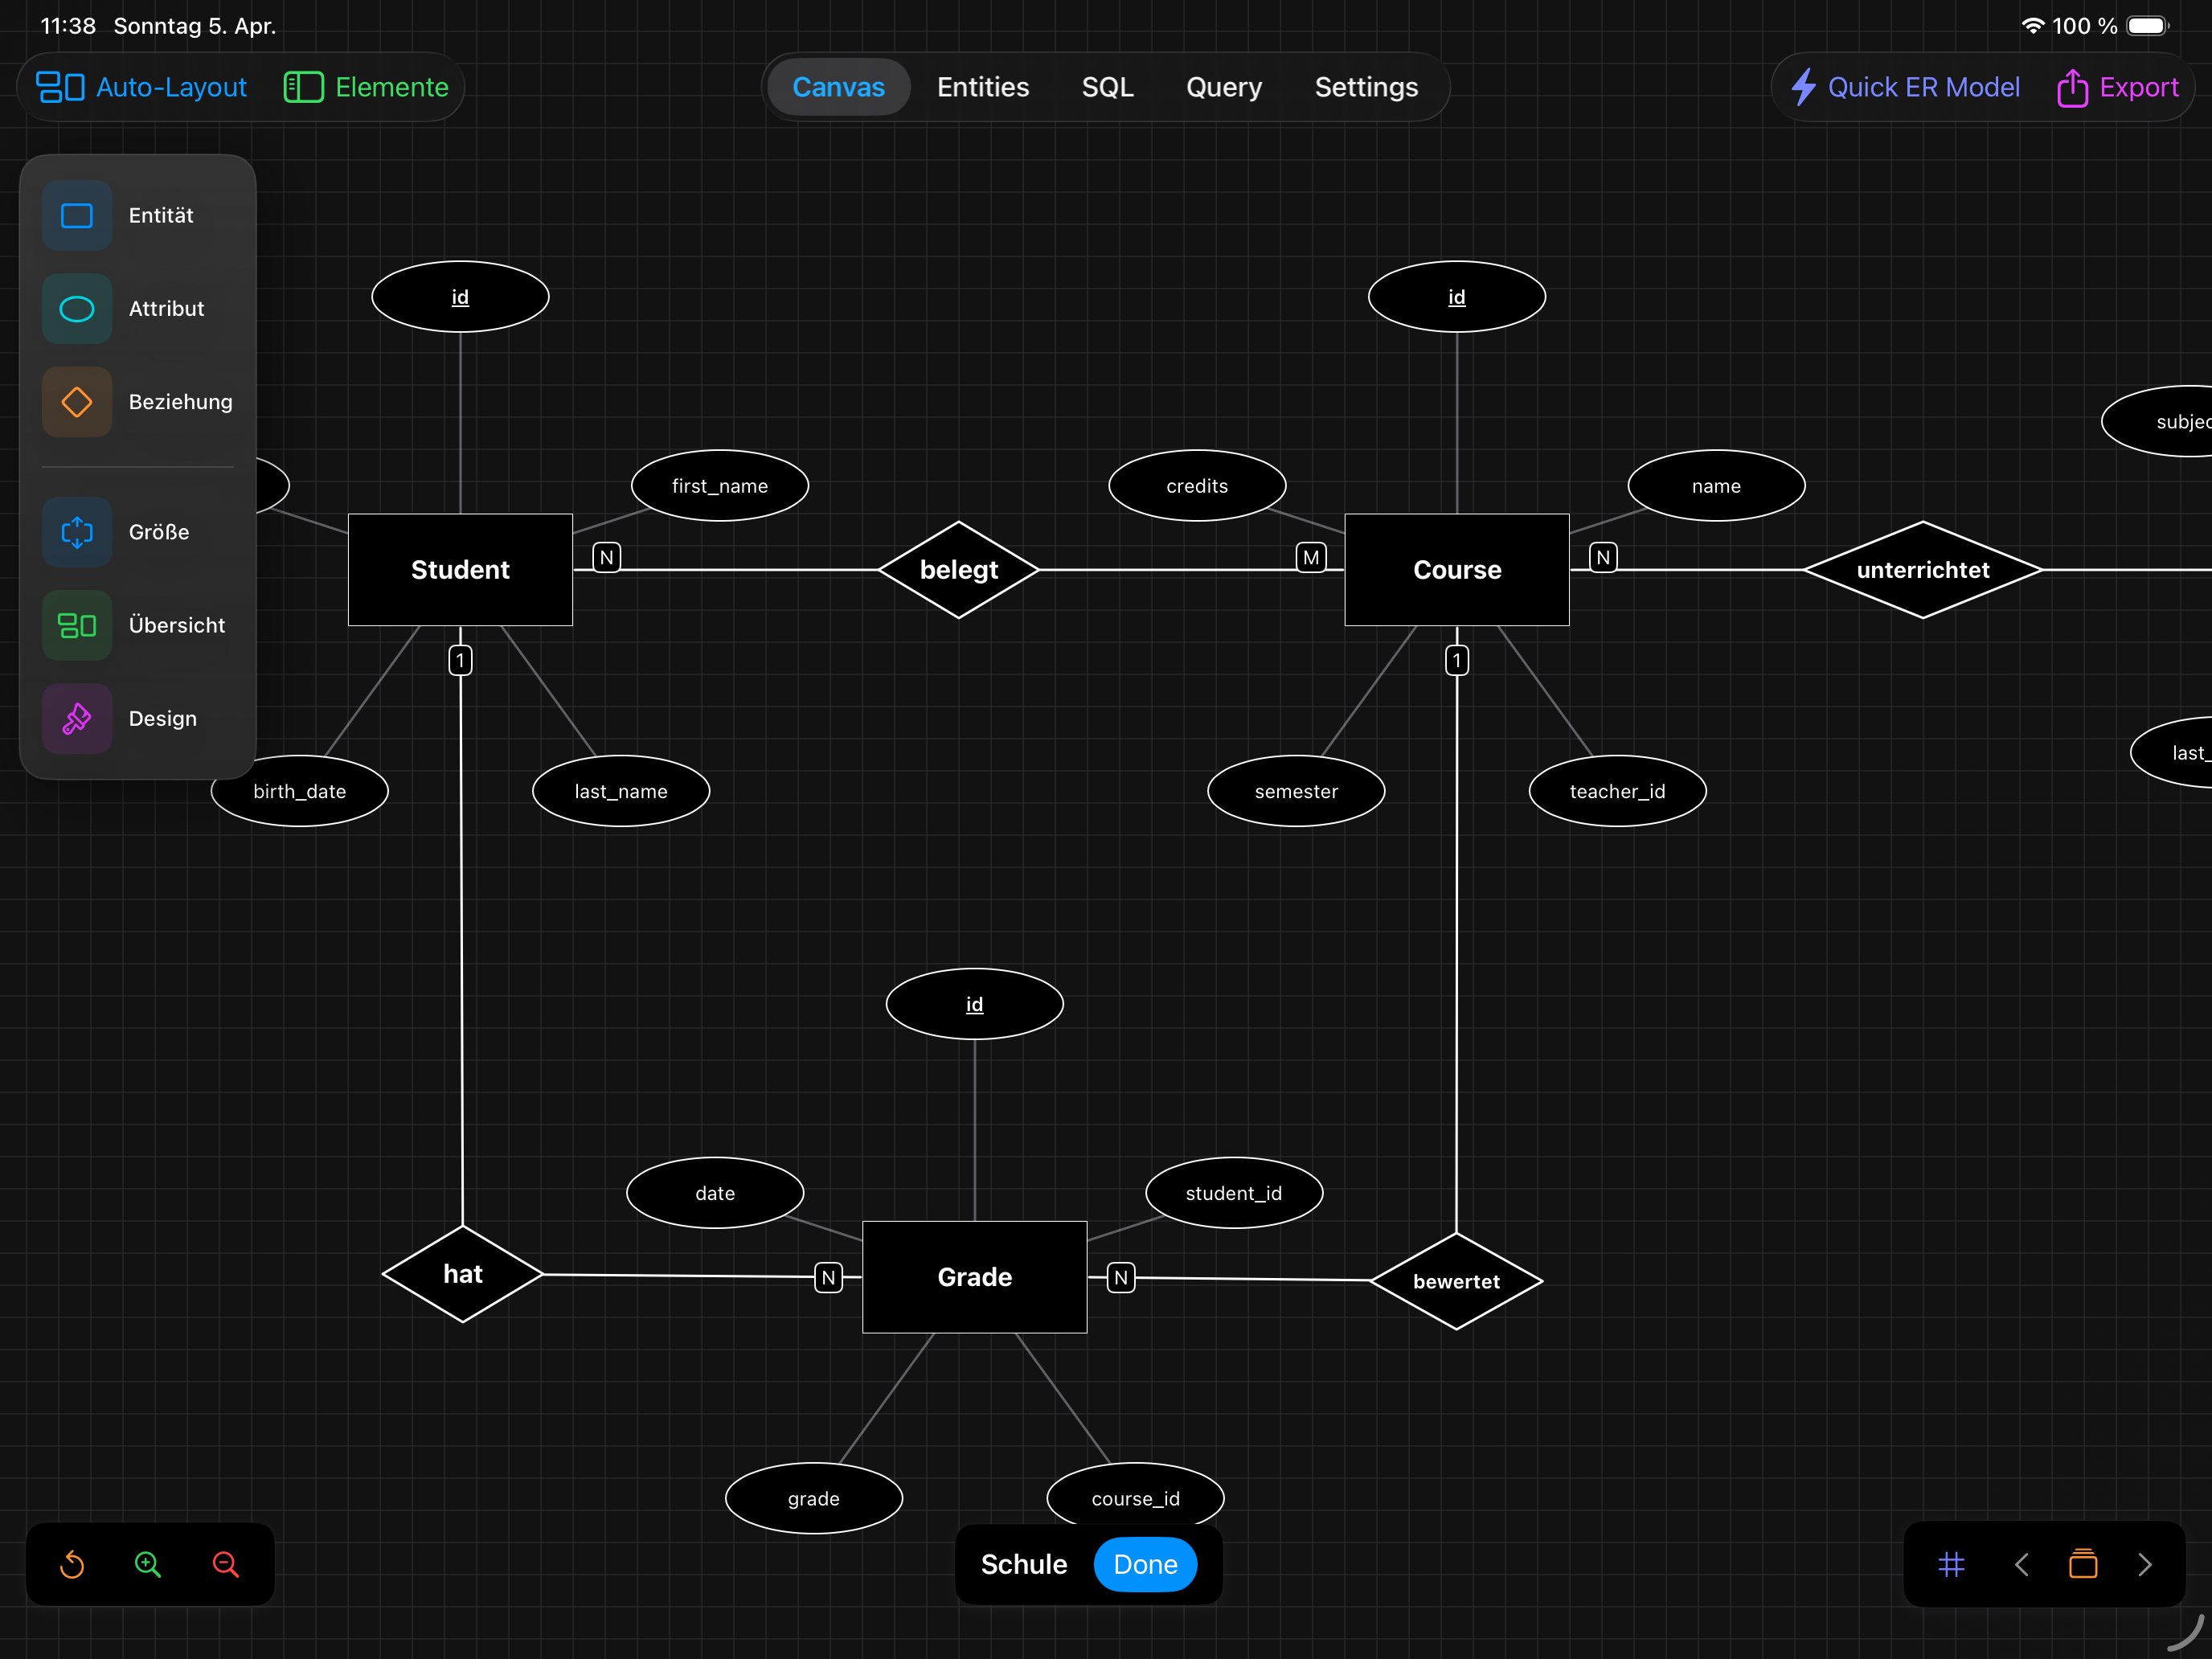Select the Student entity box

click(x=460, y=570)
